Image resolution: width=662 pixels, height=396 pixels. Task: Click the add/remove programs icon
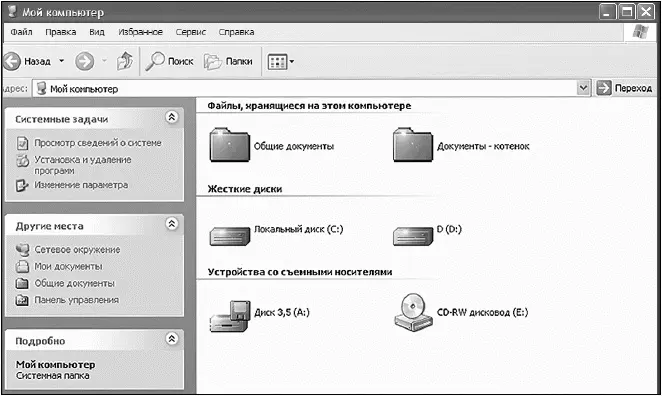coord(22,161)
